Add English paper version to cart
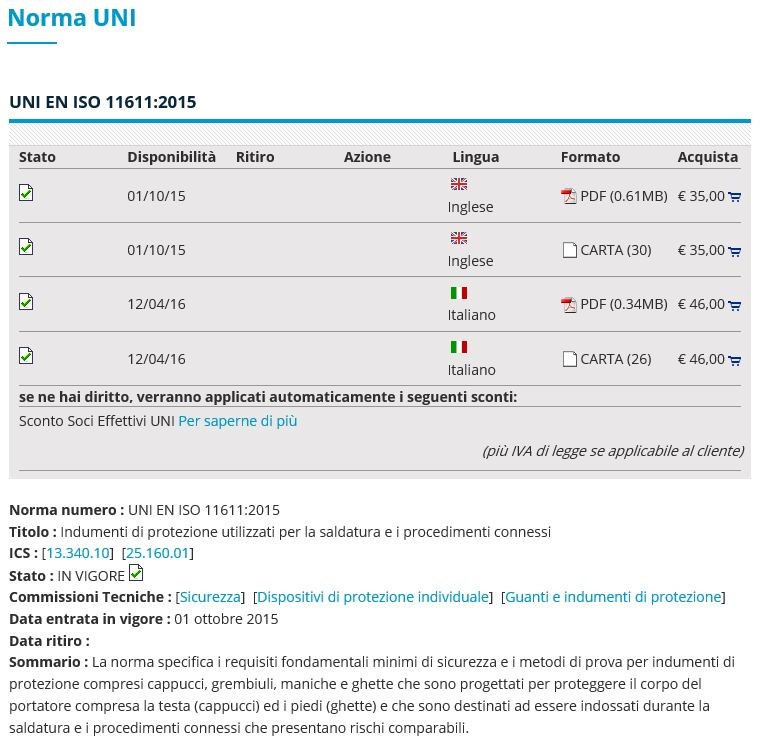The width and height of the screenshot is (760, 748). [x=734, y=251]
